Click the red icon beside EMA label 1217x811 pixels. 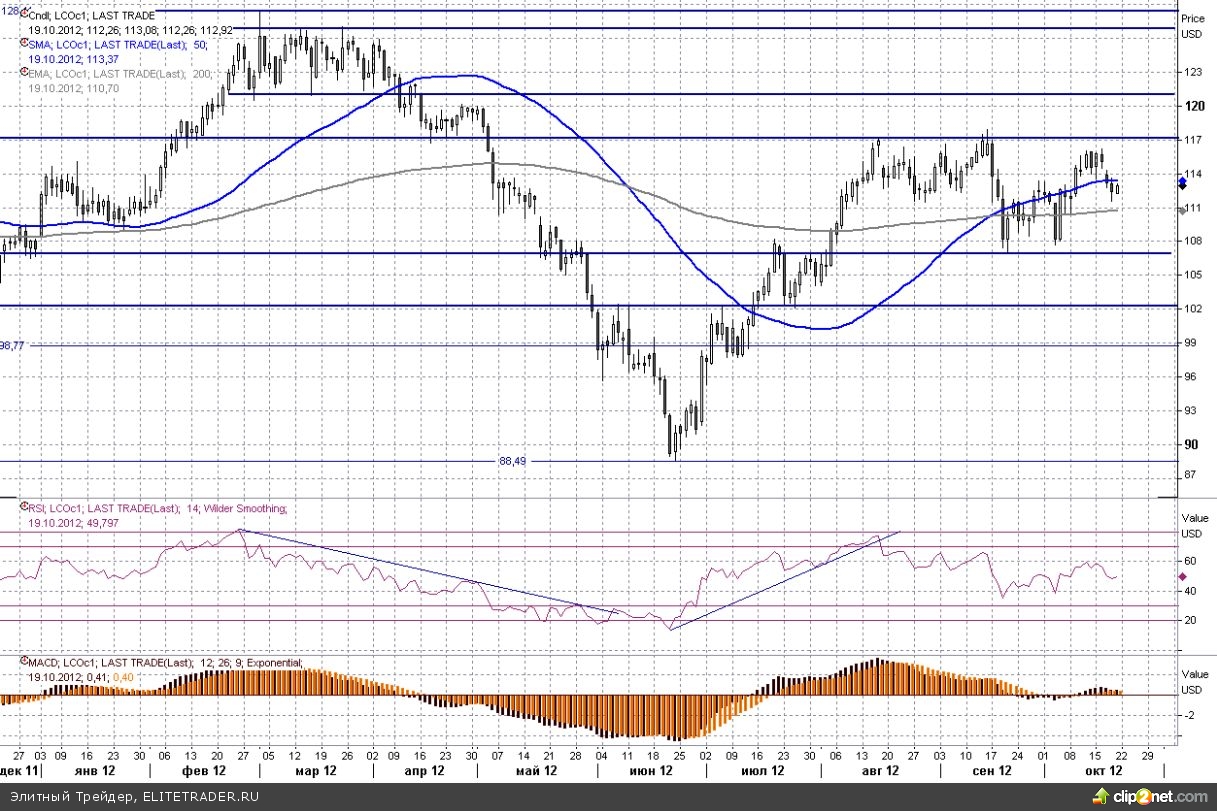pos(23,73)
